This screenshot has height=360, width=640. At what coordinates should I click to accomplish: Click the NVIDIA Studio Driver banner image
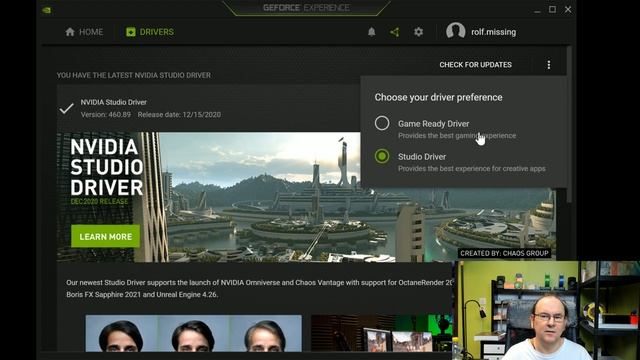click(x=306, y=197)
